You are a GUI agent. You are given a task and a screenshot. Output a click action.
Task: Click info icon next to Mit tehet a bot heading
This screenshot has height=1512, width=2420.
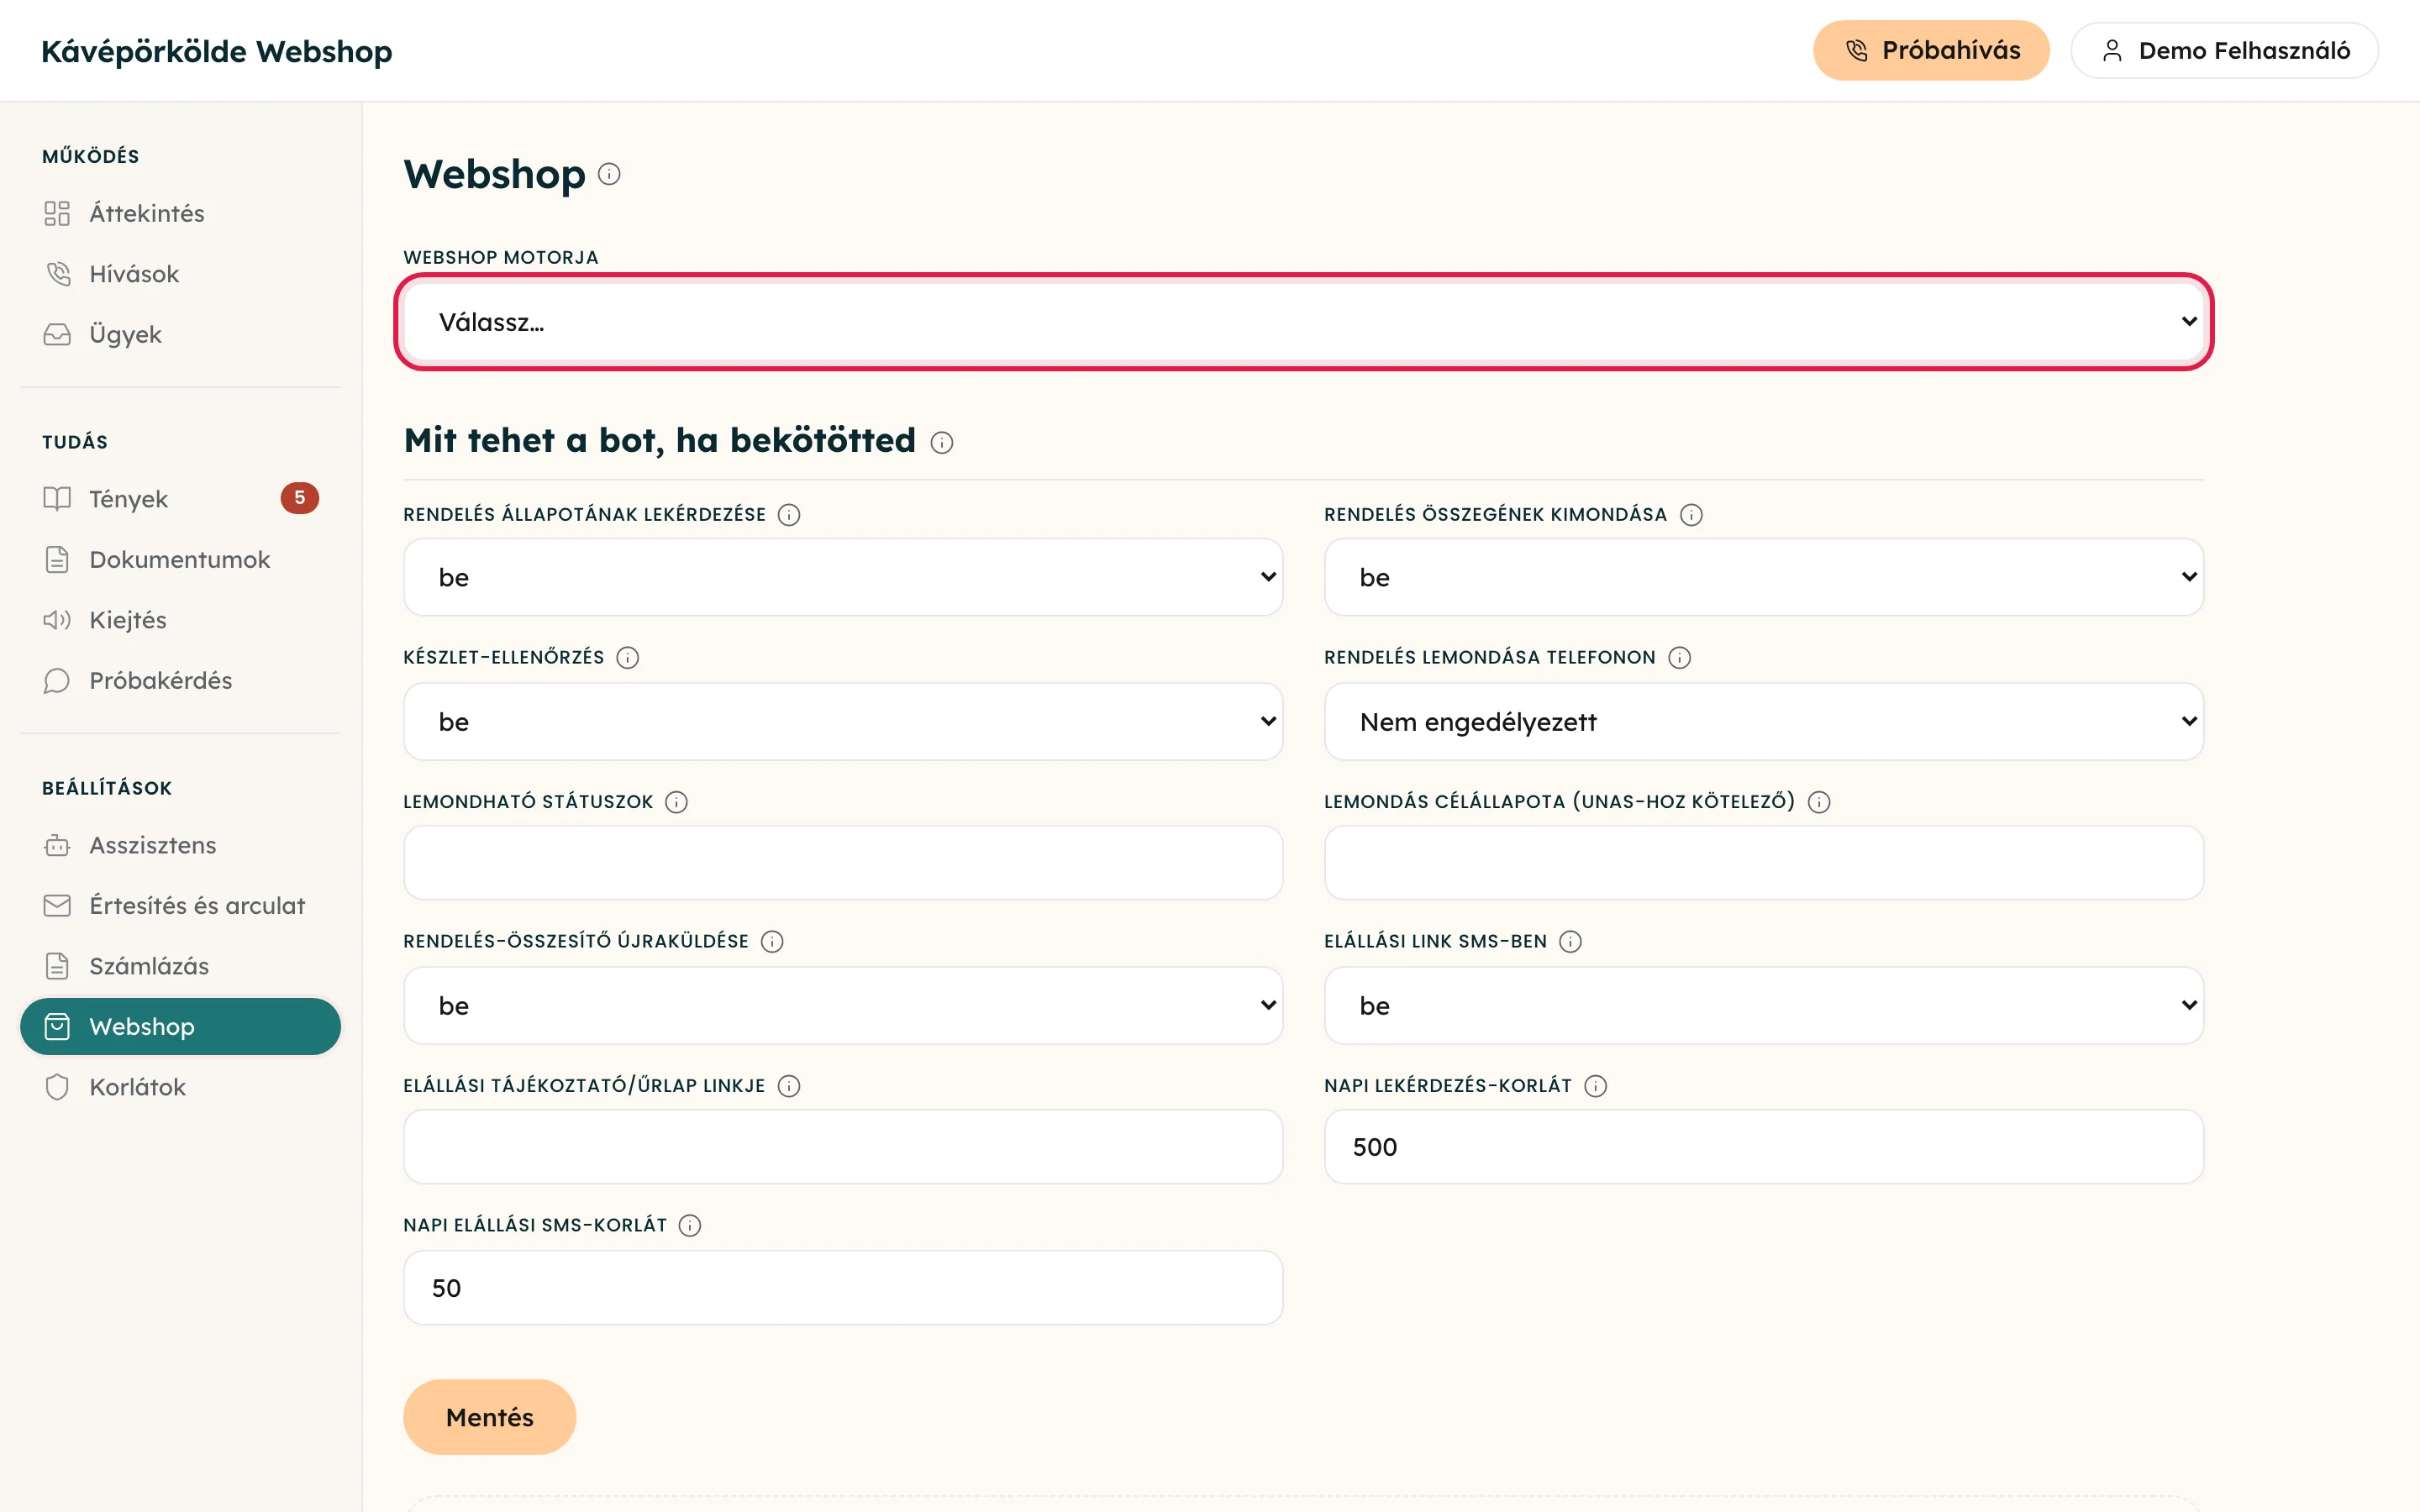pos(942,442)
